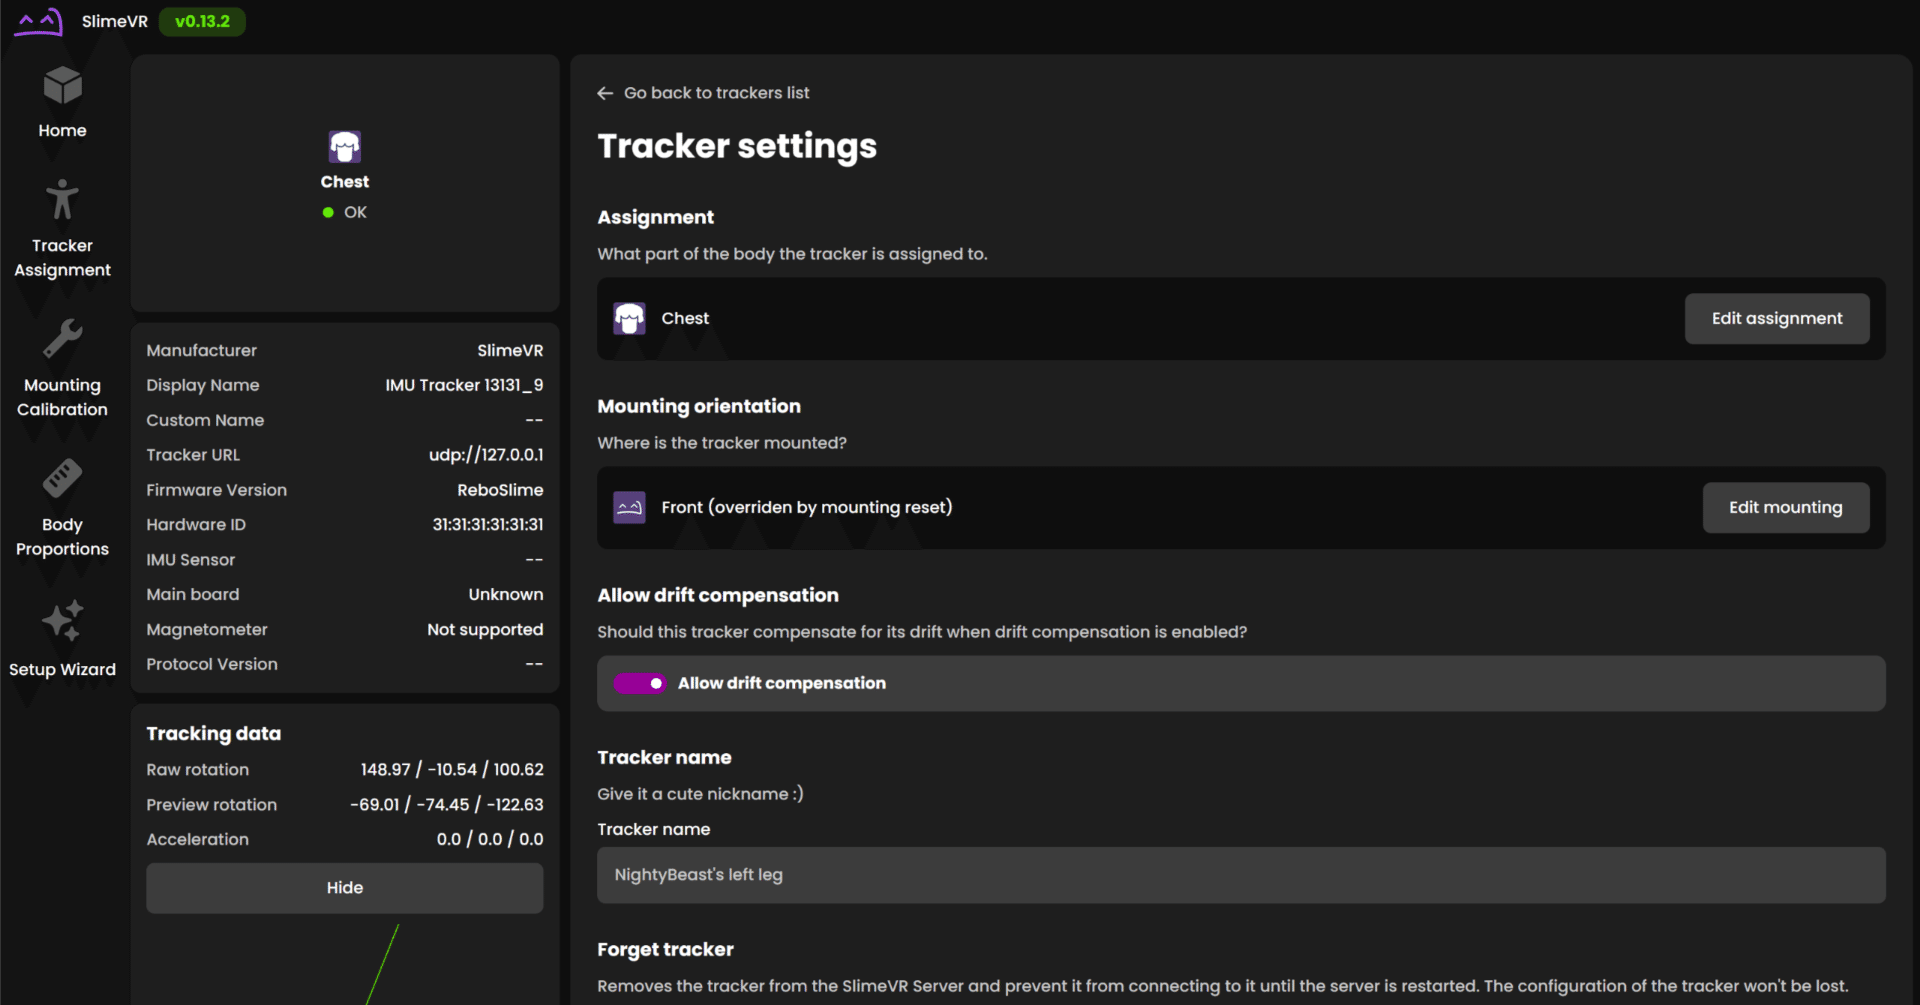Click the Chest tracker icon in the card
This screenshot has height=1005, width=1920.
pyautogui.click(x=345, y=147)
